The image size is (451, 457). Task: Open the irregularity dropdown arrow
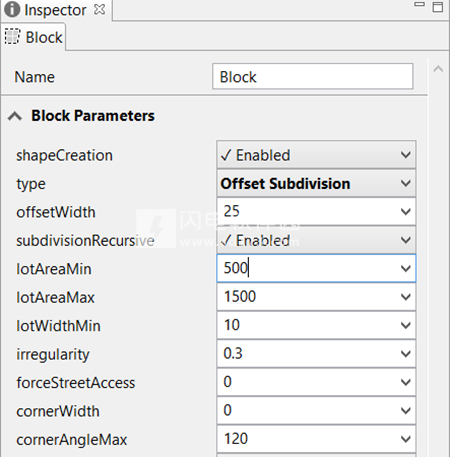406,354
